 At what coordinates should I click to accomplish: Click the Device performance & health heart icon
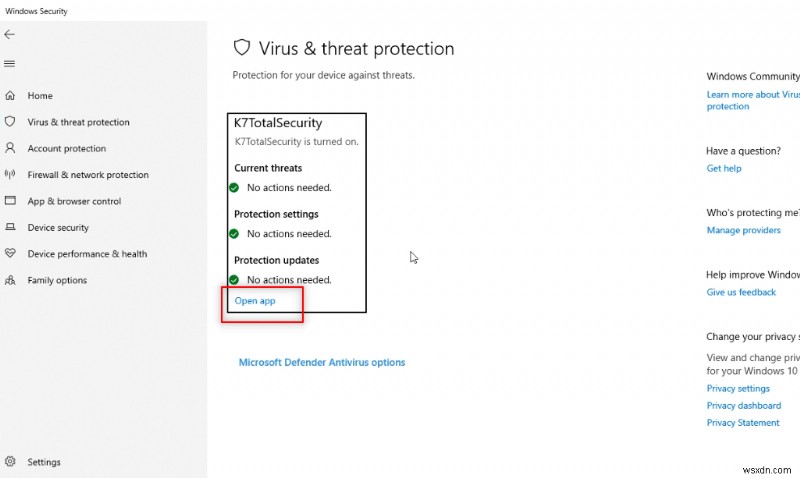[10, 254]
